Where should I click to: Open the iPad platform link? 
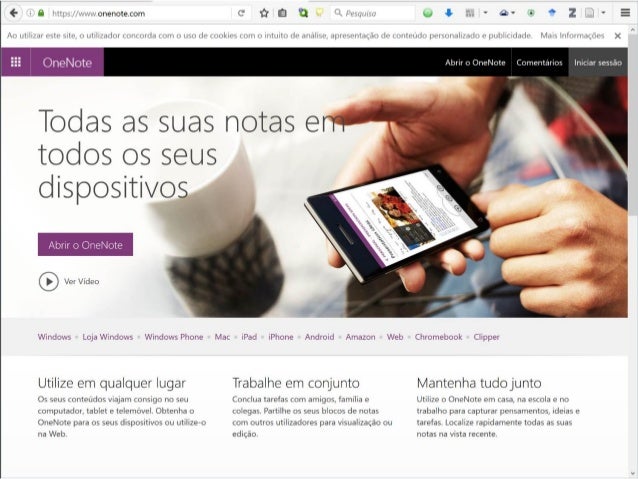[x=249, y=337]
